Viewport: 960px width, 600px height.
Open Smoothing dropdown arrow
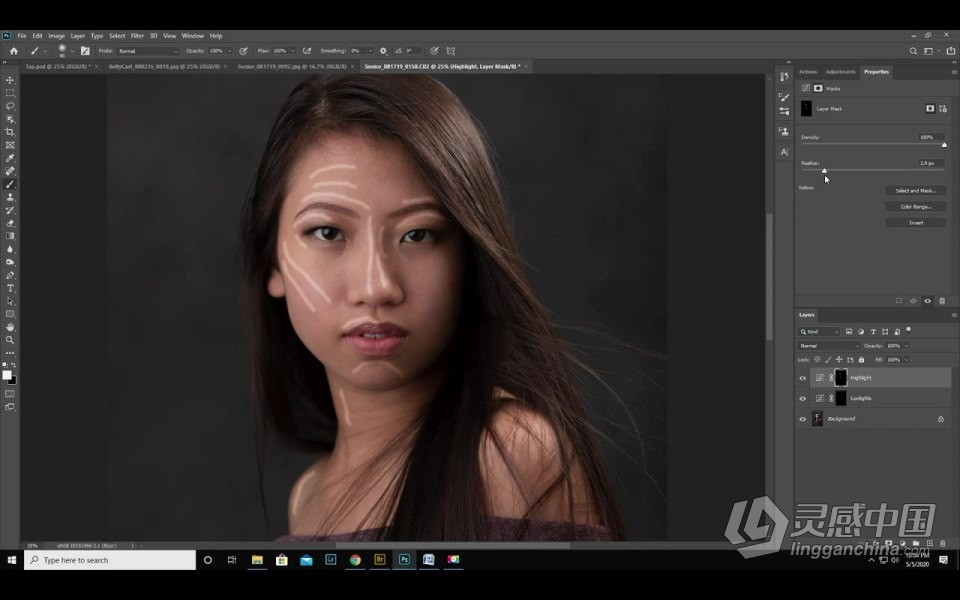[370, 51]
